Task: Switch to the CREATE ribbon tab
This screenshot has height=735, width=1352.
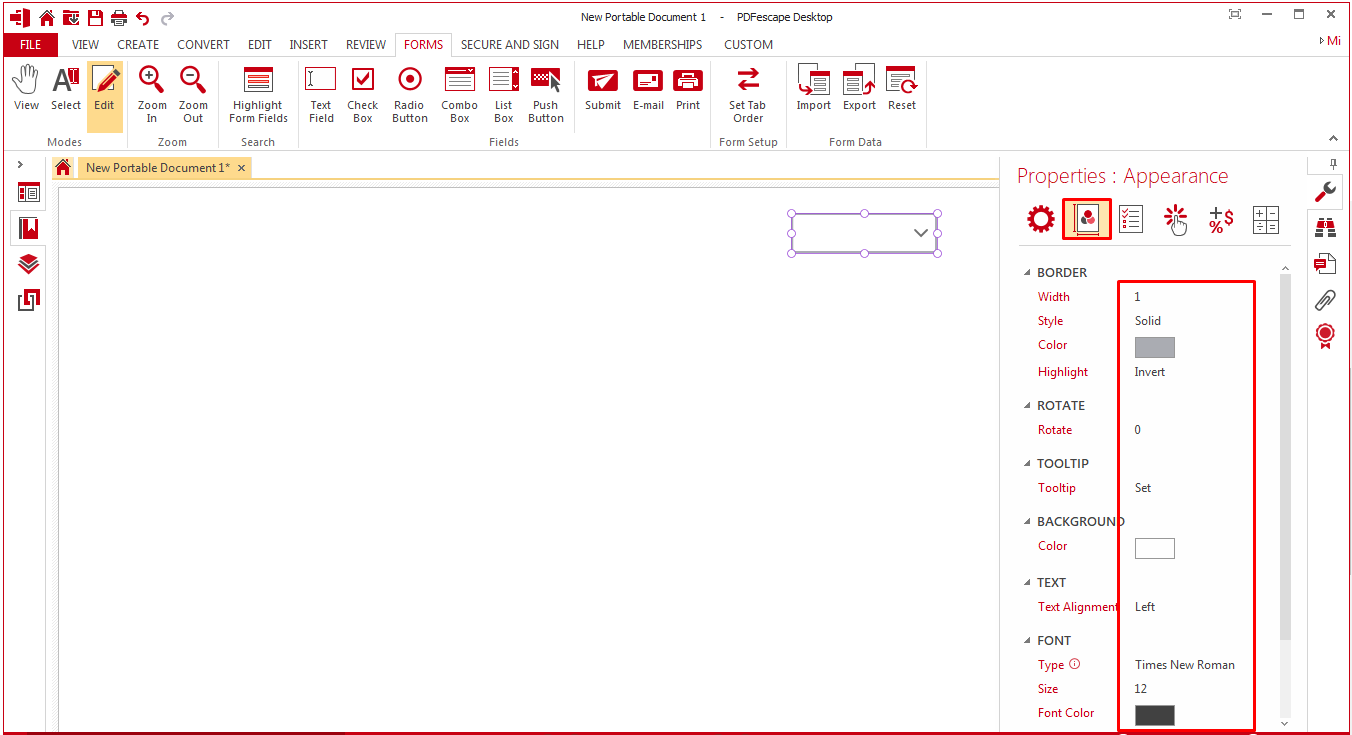Action: click(x=138, y=44)
